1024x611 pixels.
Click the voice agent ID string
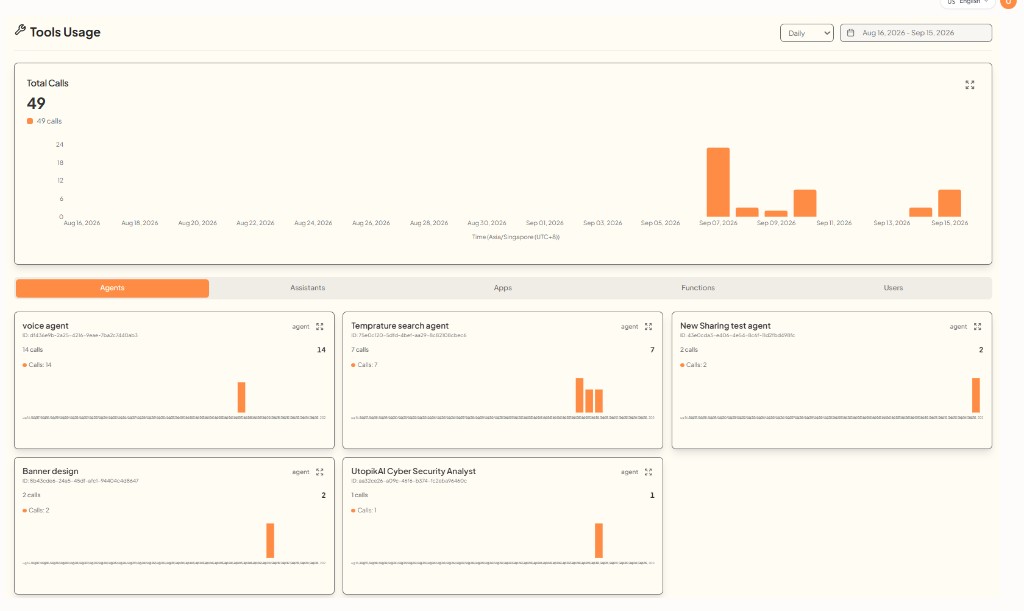(80, 336)
